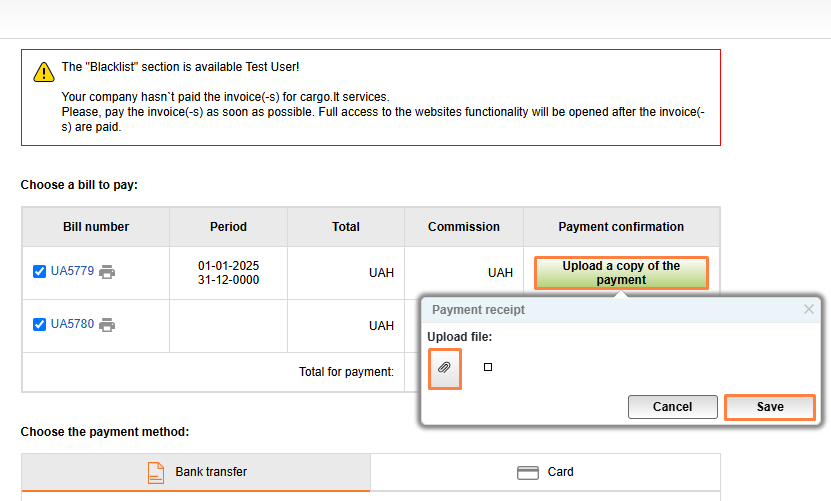The height and width of the screenshot is (501, 831).
Task: Uncheck the UA5780 bill checkbox
Action: (40, 324)
